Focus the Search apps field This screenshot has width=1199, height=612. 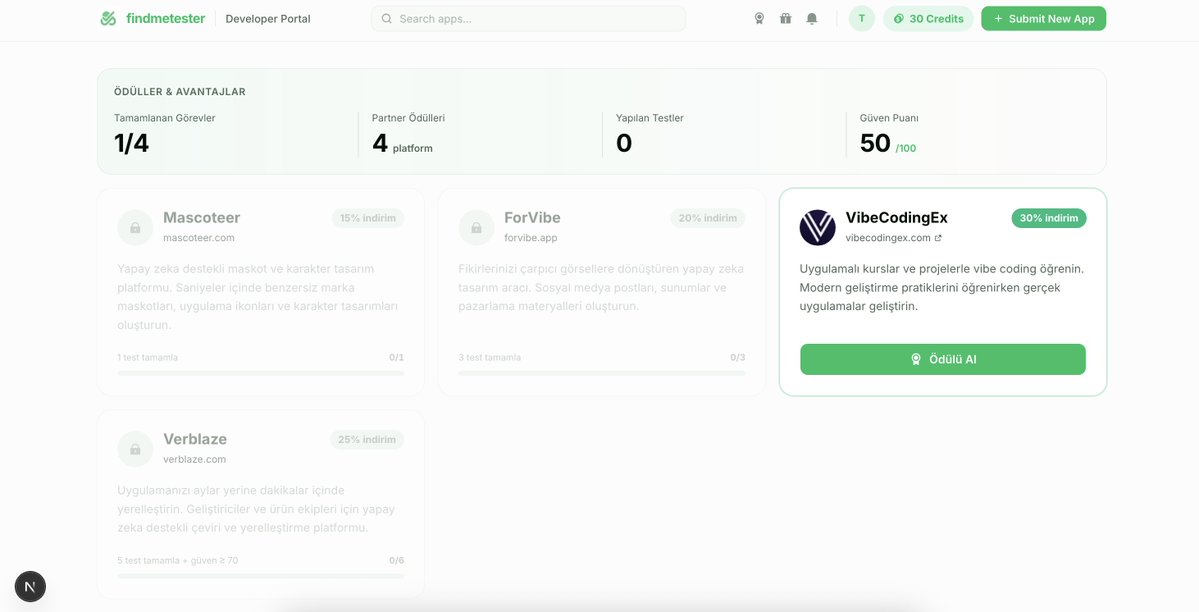528,18
